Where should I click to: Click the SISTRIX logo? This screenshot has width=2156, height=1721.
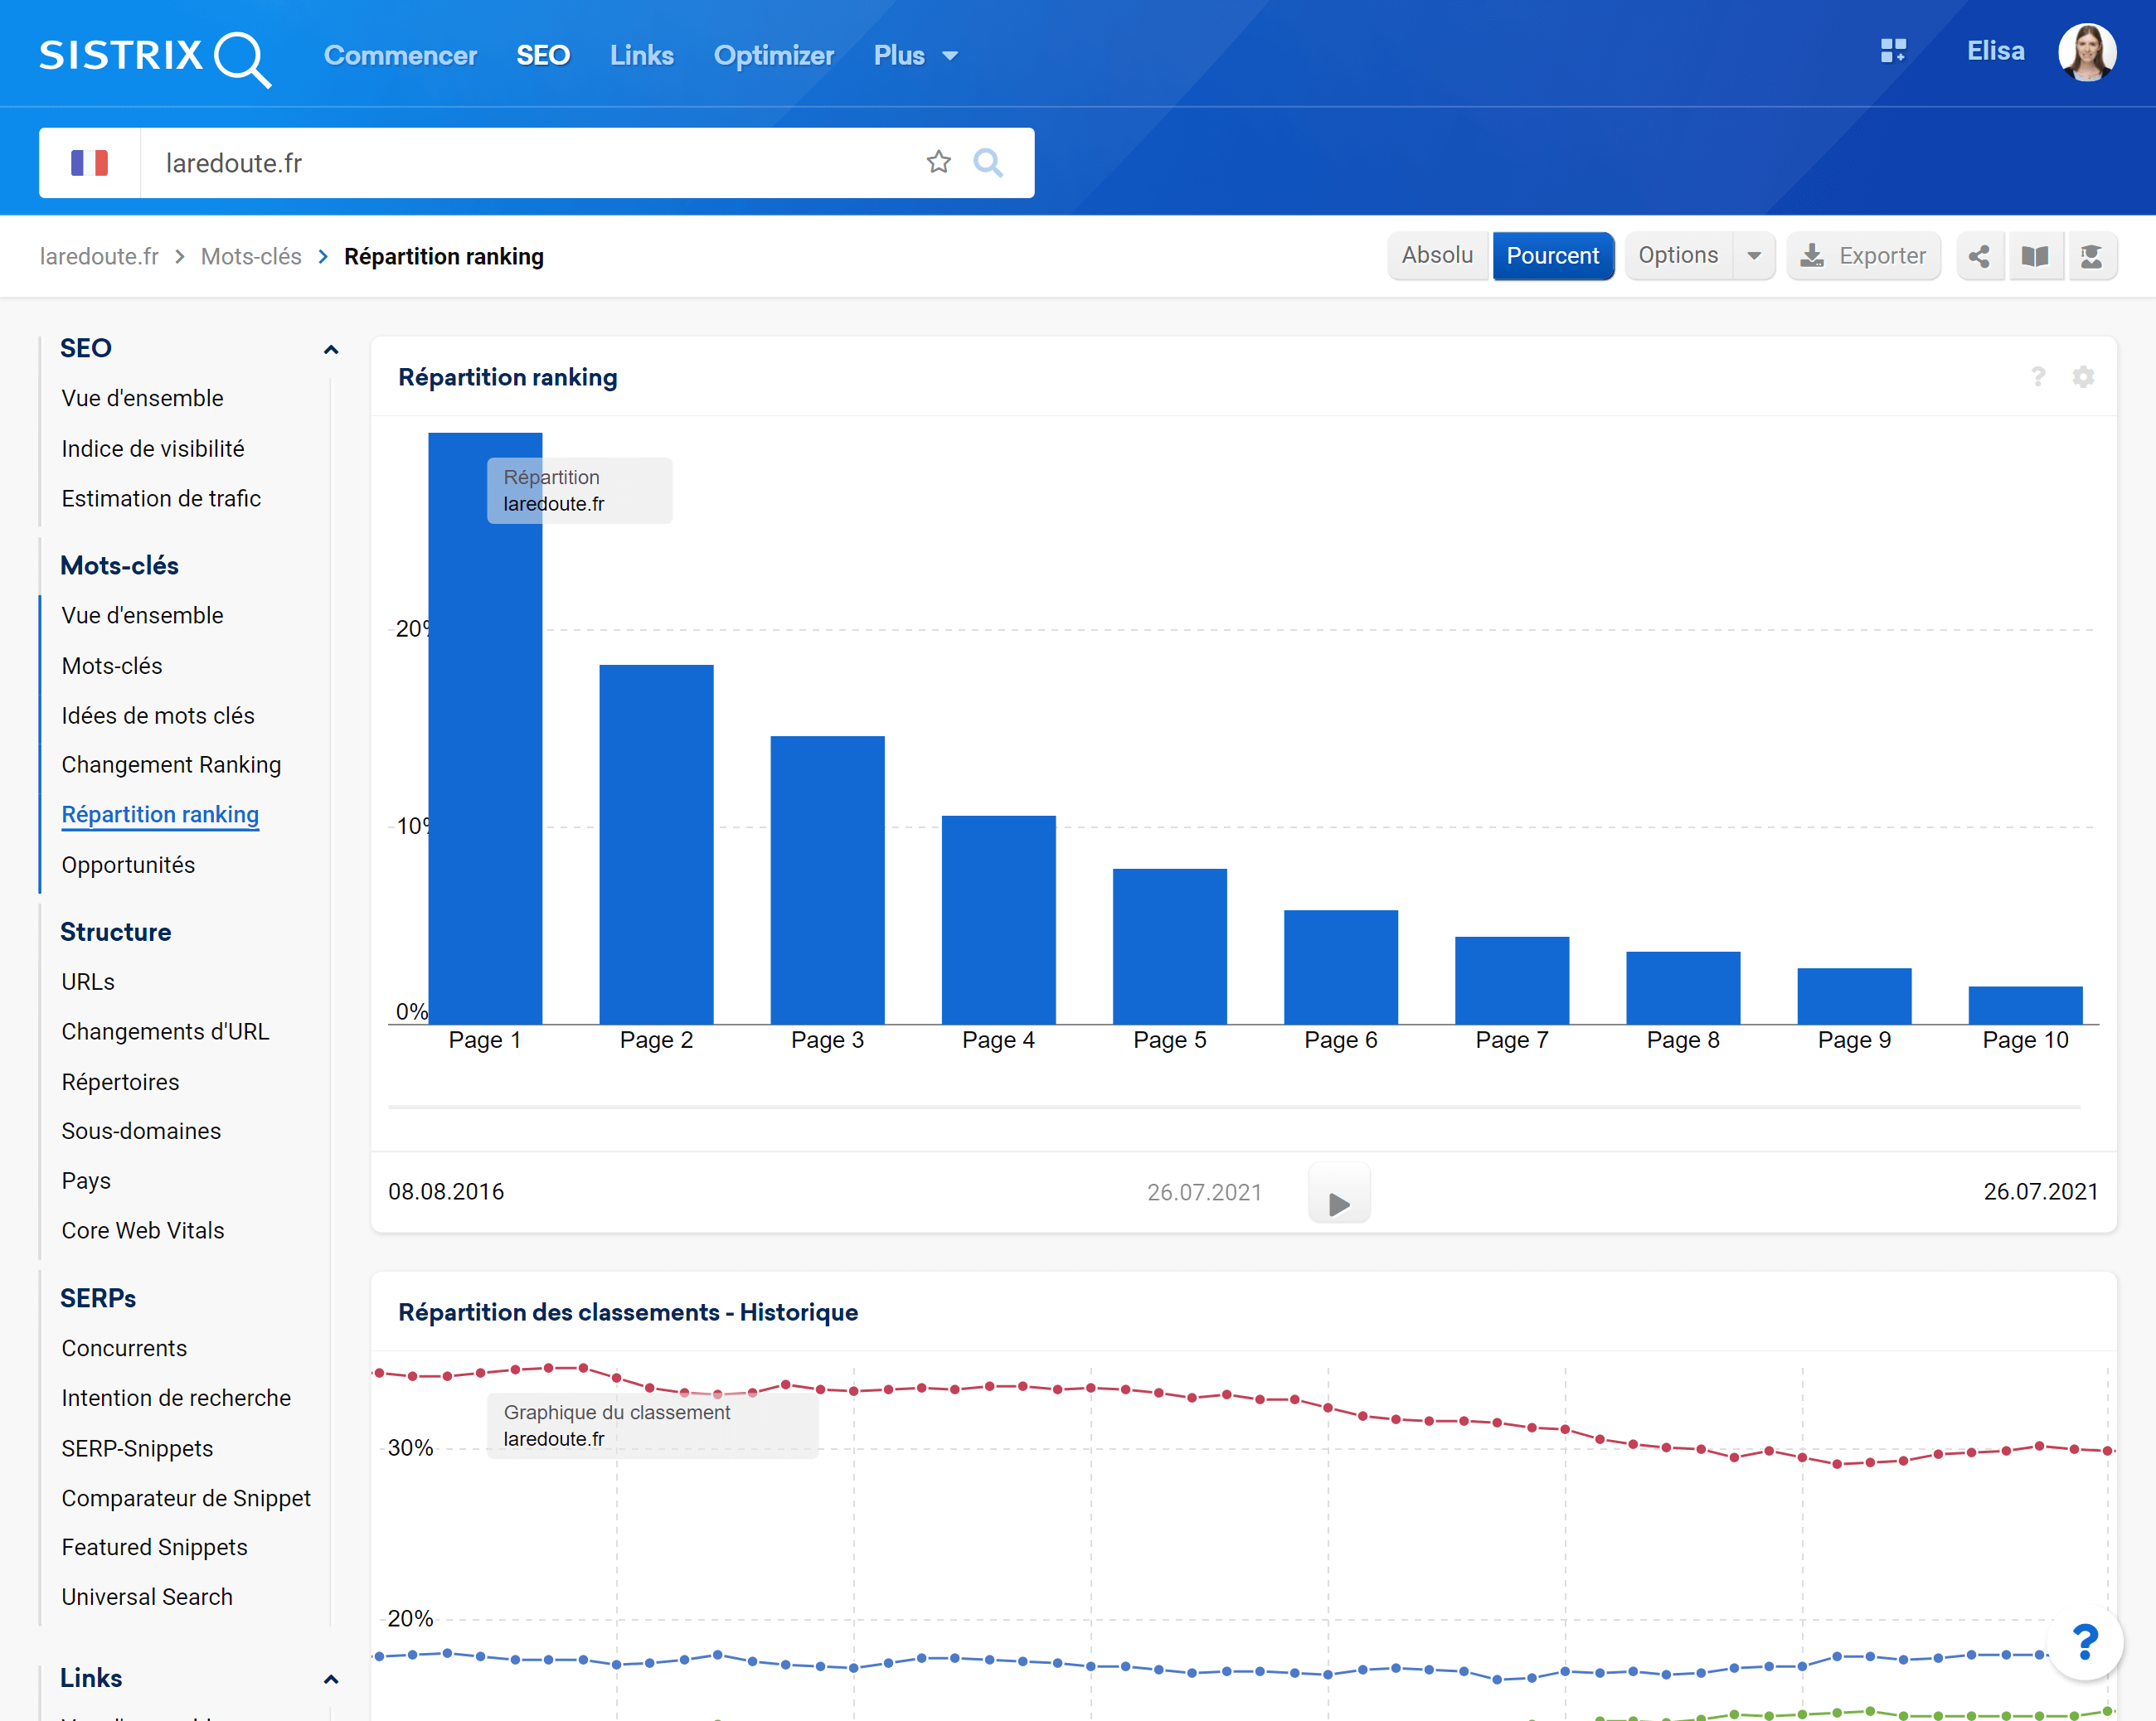pyautogui.click(x=155, y=57)
